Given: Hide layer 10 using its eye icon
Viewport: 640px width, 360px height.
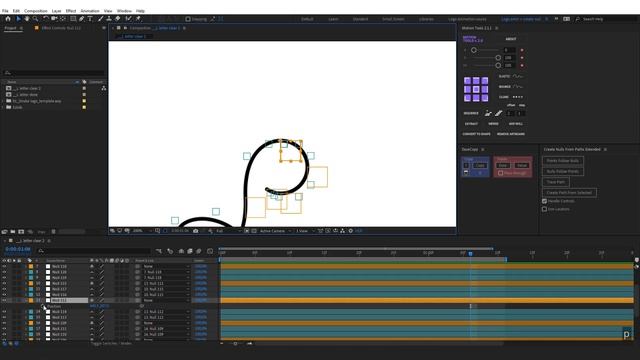Looking at the screenshot, I should pyautogui.click(x=4, y=283).
